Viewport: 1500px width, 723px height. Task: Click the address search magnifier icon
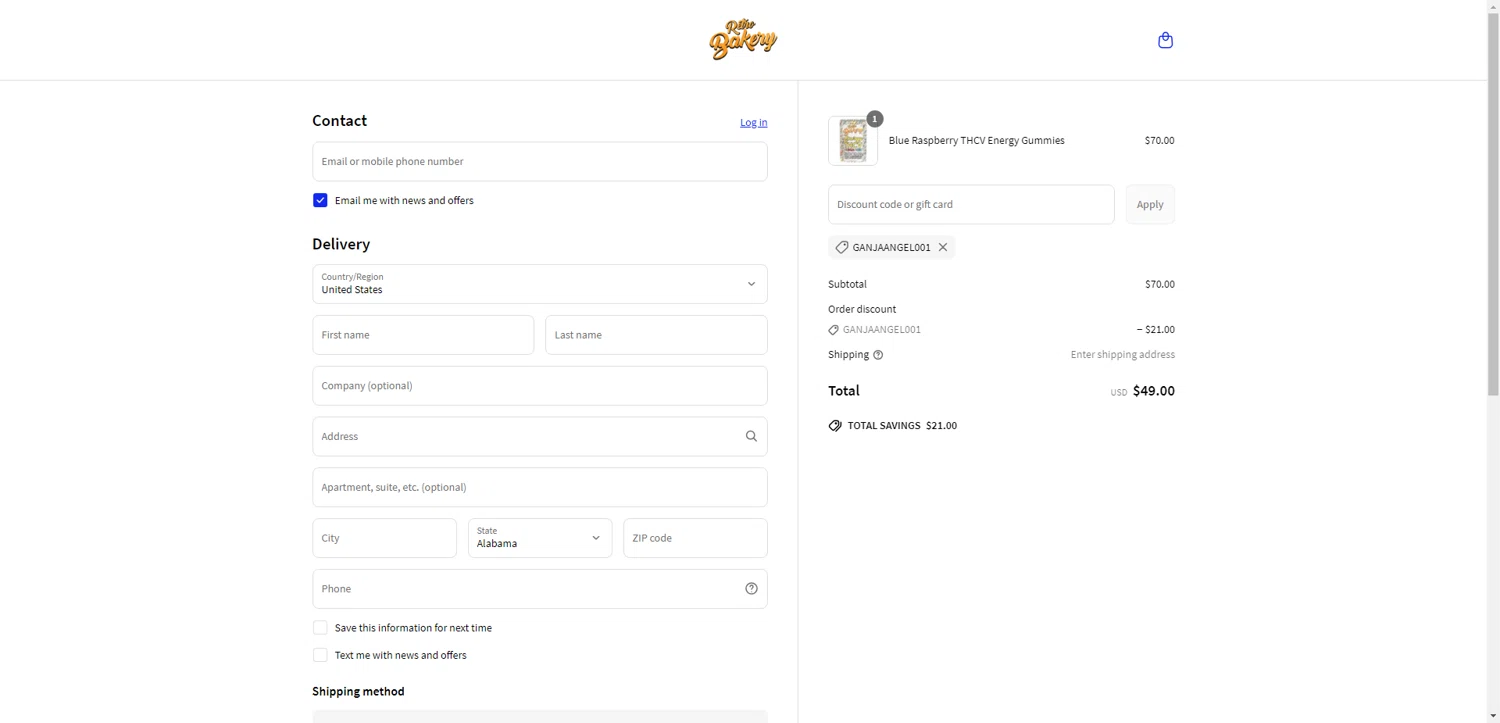tap(751, 436)
